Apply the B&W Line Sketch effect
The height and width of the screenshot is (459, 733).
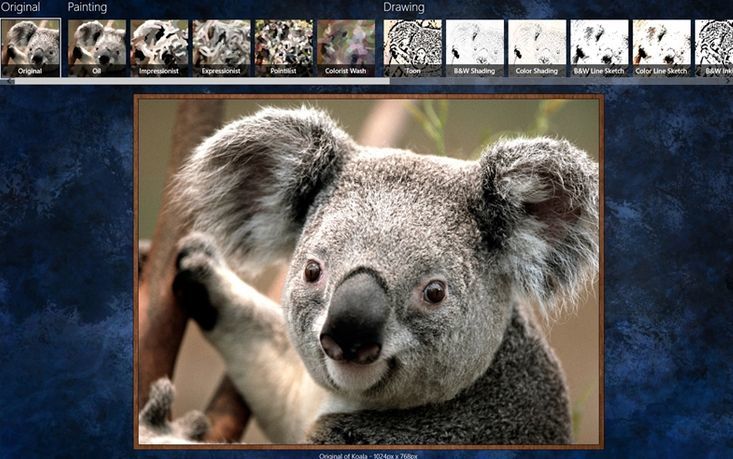click(x=599, y=48)
